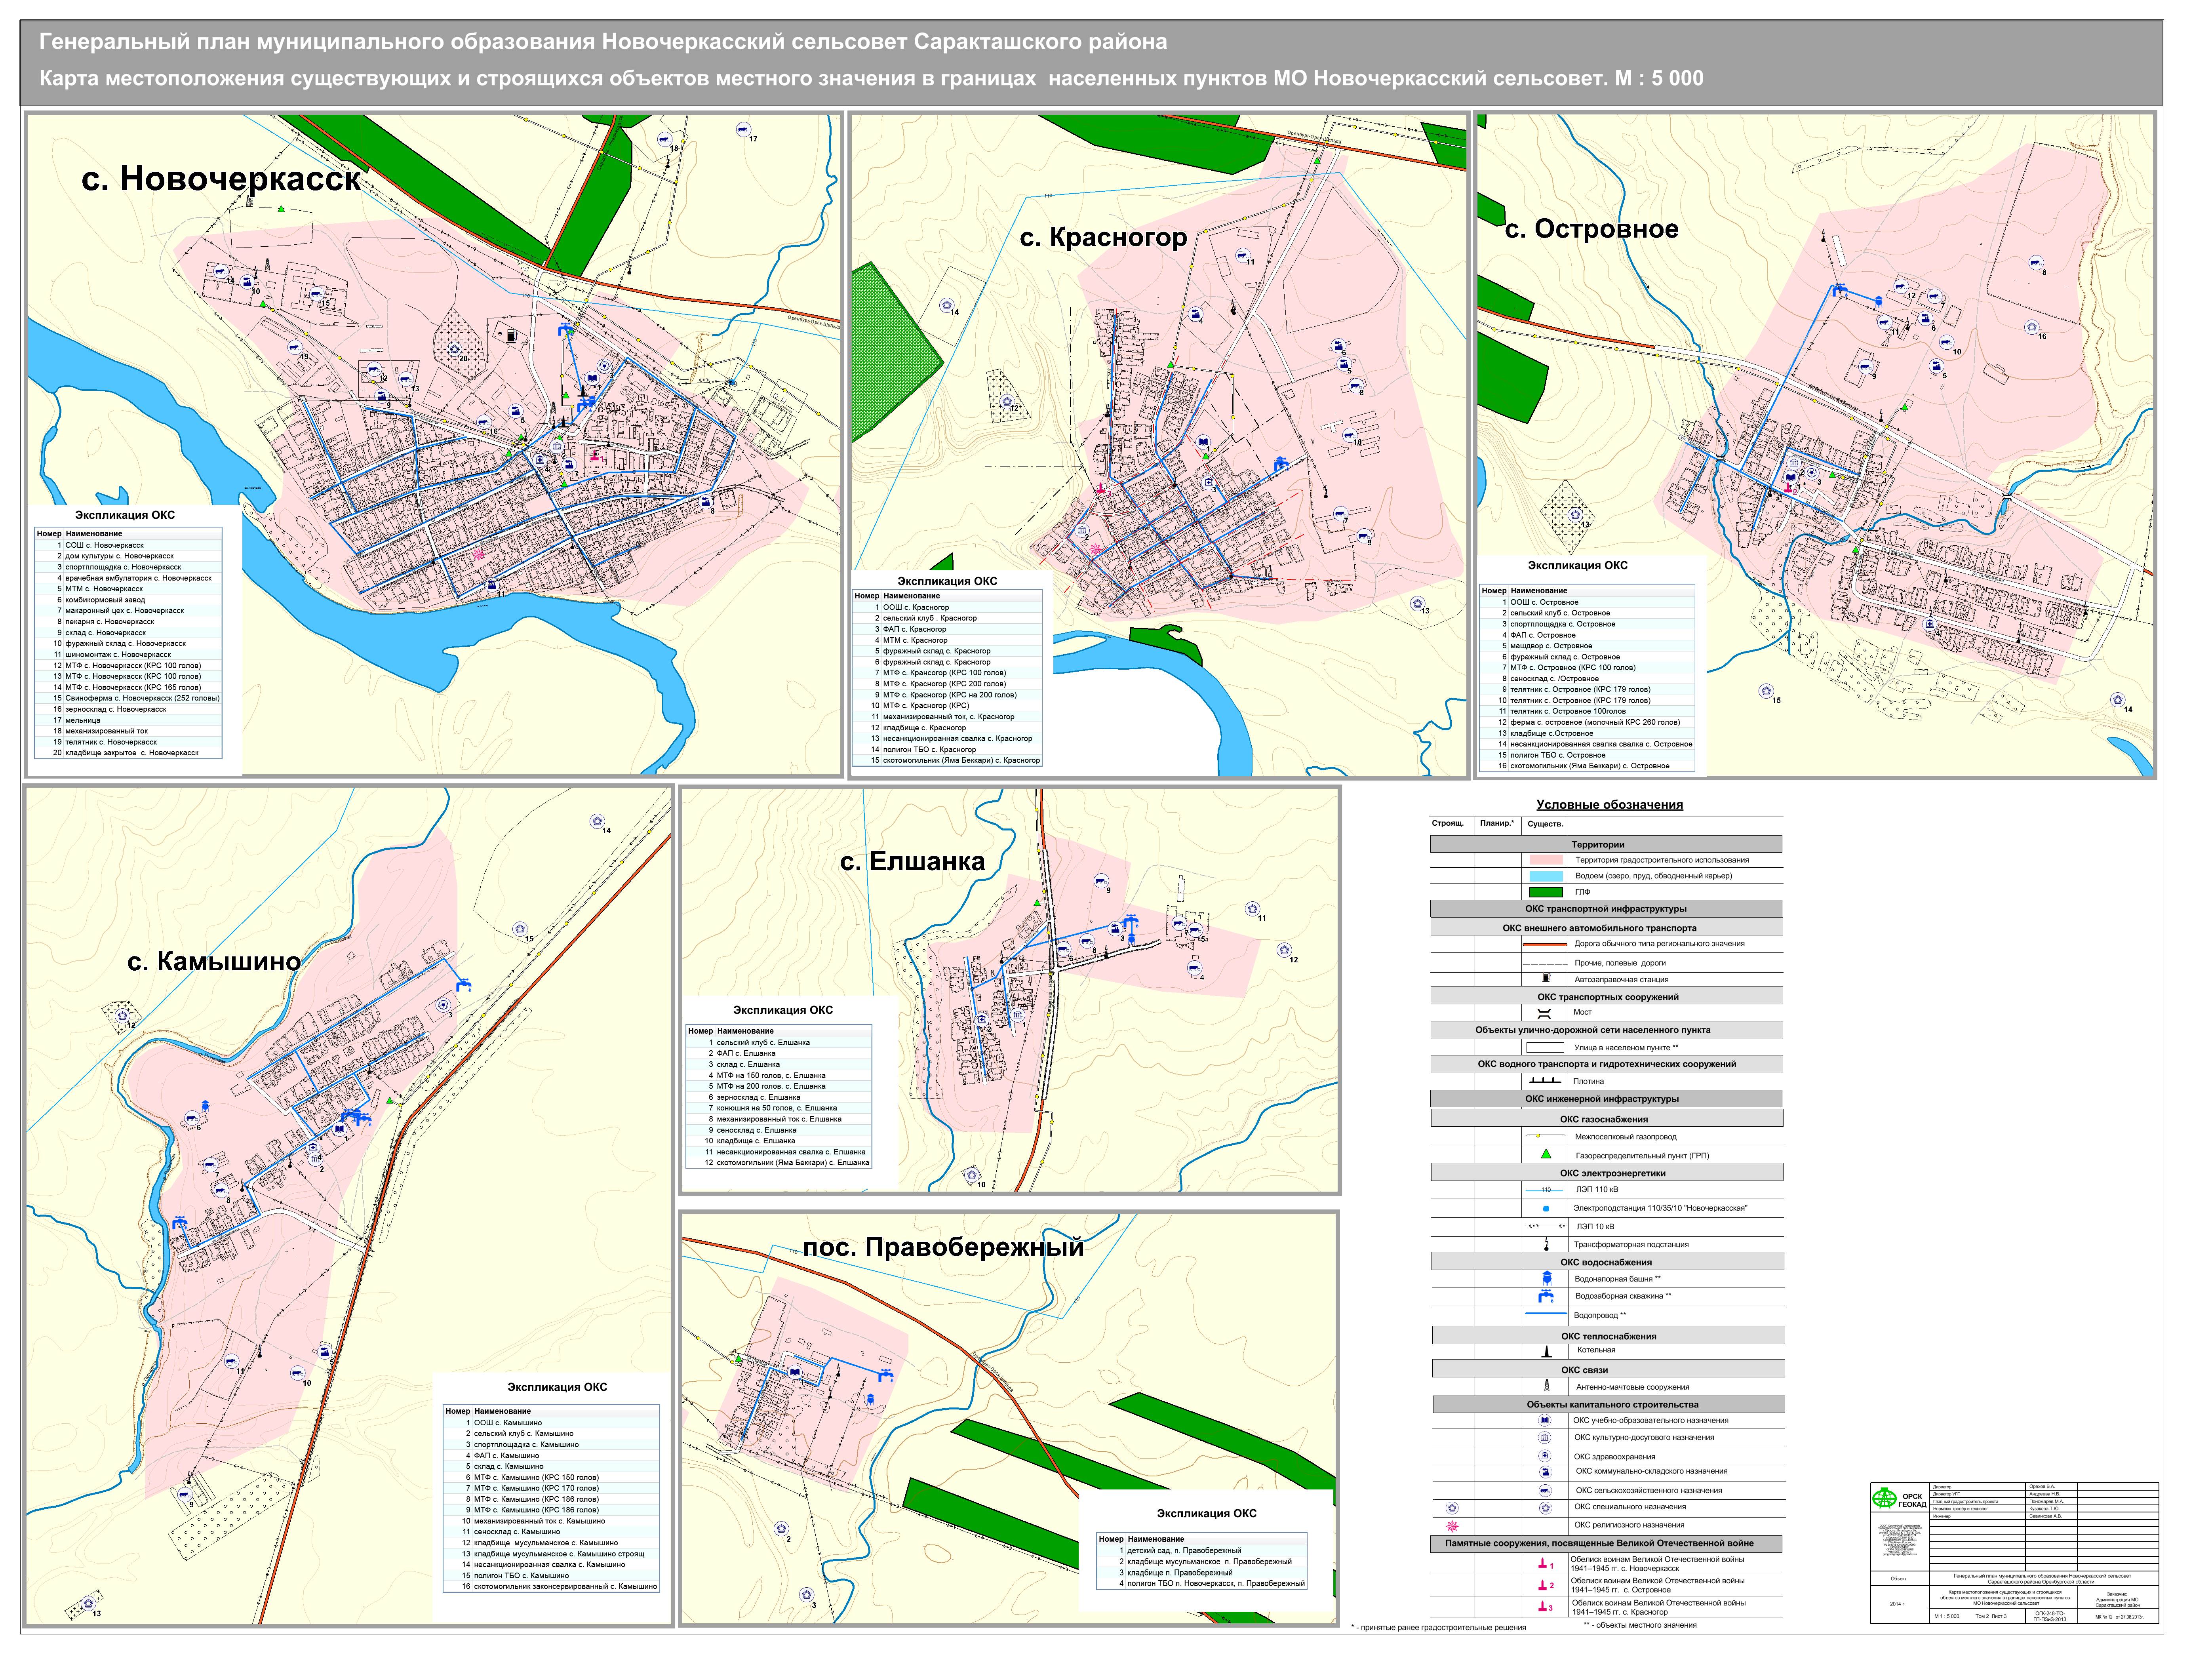2212x1653 pixels.
Task: Click the special-purpose ОКС icon in Существ. column
Action: click(1545, 1508)
